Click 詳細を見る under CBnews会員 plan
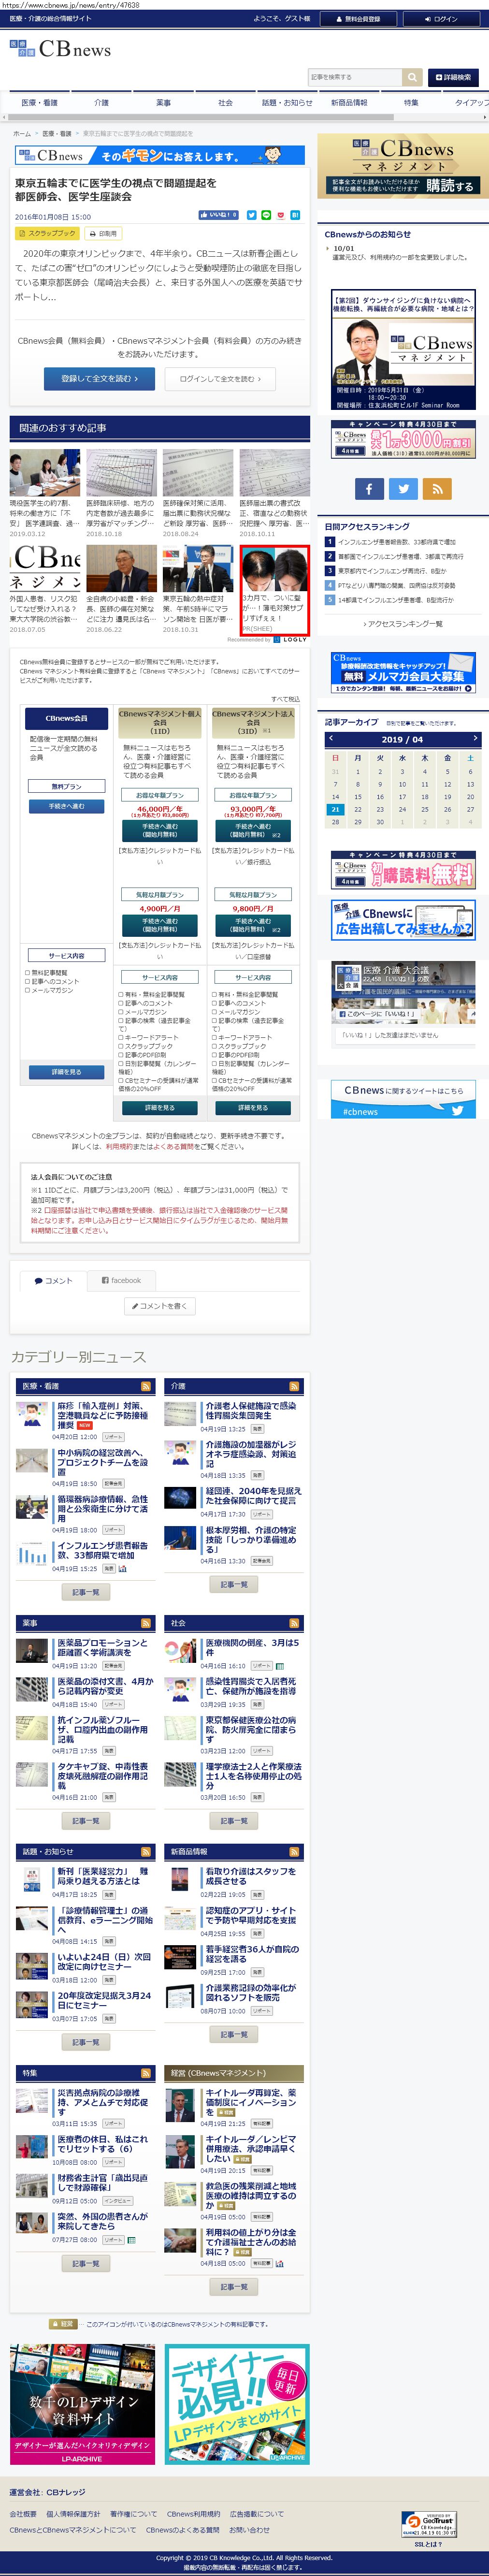489x2576 pixels. click(x=66, y=1072)
